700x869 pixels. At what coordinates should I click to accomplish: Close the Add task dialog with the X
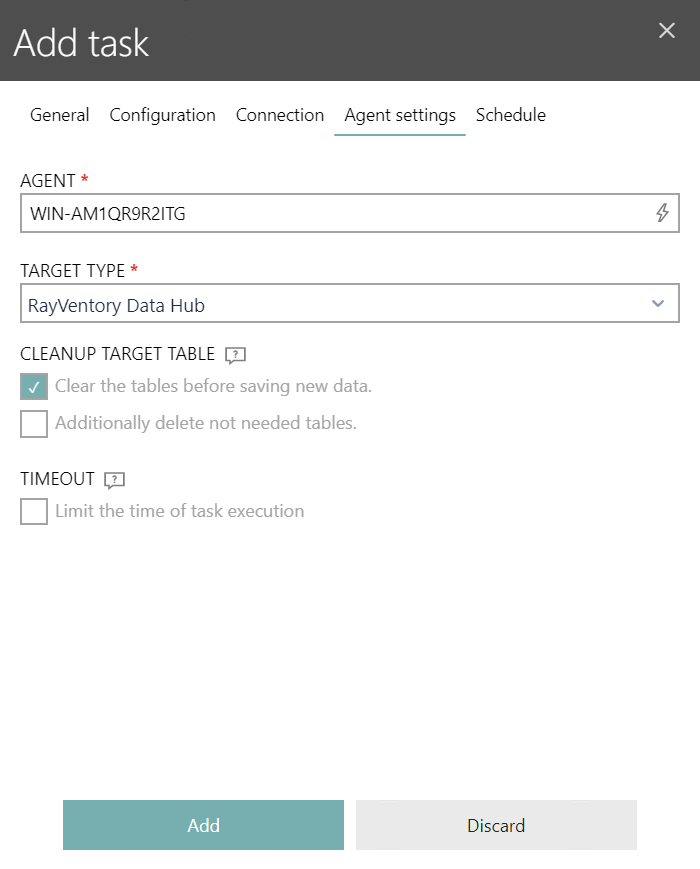pos(666,30)
